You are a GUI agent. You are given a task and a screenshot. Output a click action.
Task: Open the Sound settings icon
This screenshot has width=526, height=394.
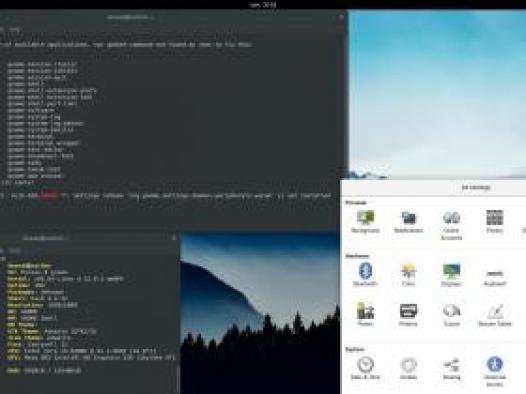pos(452,314)
